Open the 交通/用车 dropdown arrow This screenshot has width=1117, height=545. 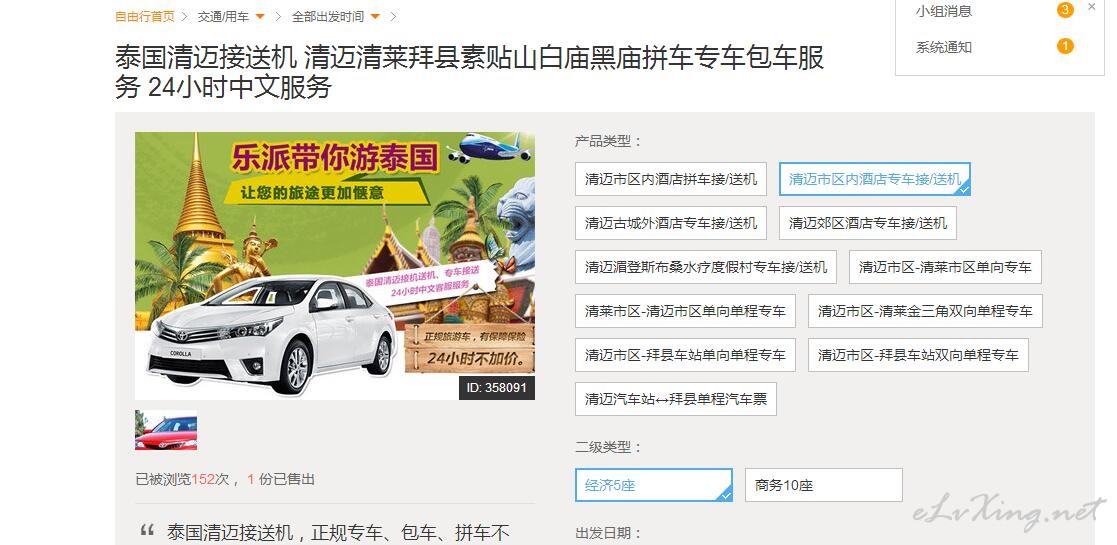260,16
